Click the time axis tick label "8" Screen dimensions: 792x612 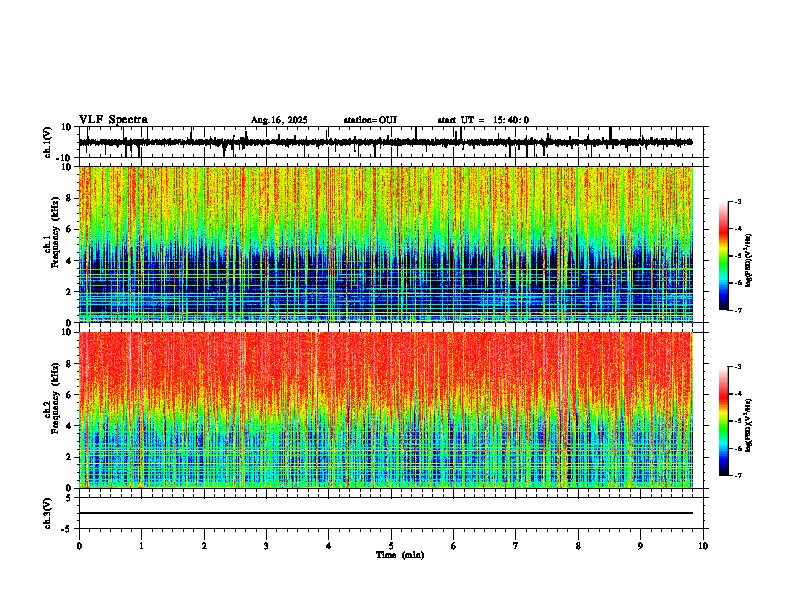click(x=578, y=546)
